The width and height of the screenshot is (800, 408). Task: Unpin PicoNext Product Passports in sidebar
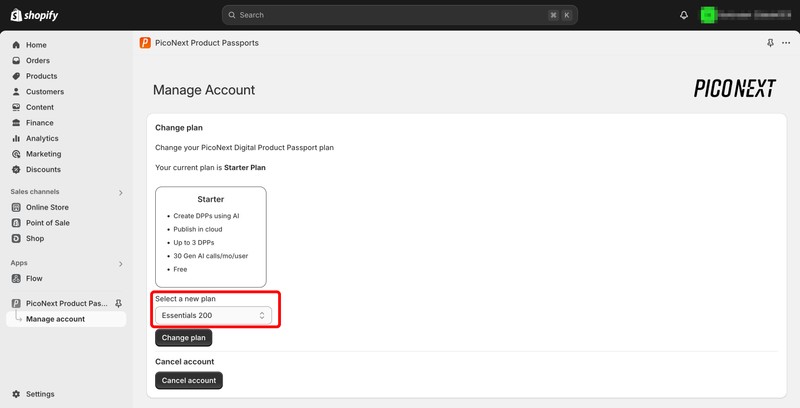pos(119,303)
